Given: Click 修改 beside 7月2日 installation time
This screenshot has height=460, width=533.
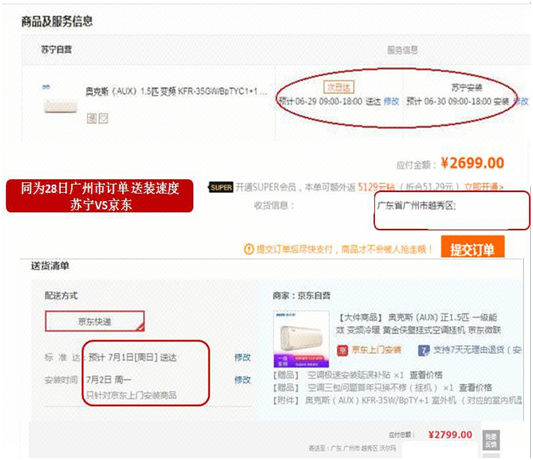Looking at the screenshot, I should pos(243,380).
